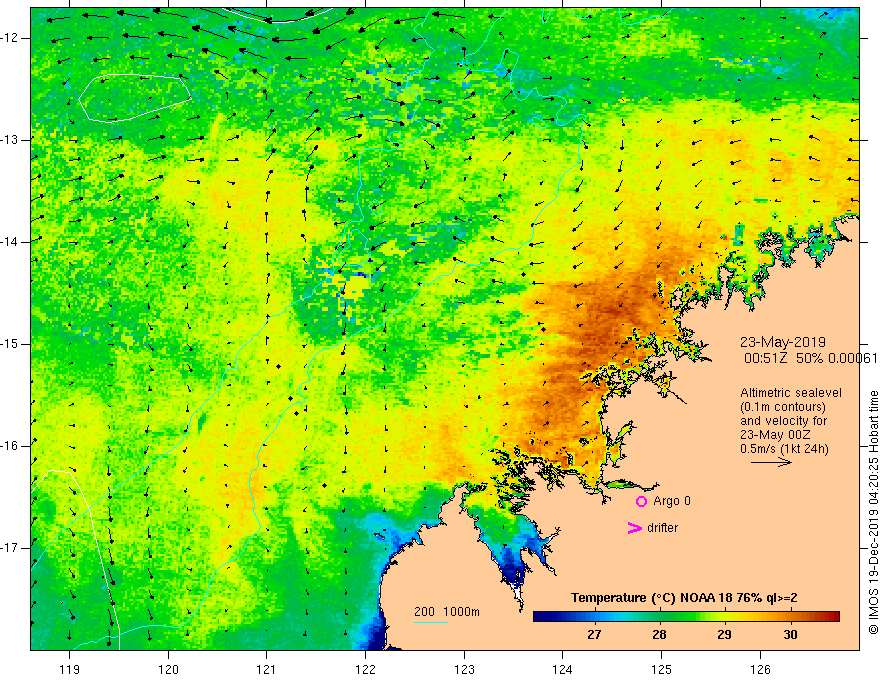Viewport: 880px width, 680px height.
Task: Click the '23-May 00Z' caption line
Action: (775, 435)
